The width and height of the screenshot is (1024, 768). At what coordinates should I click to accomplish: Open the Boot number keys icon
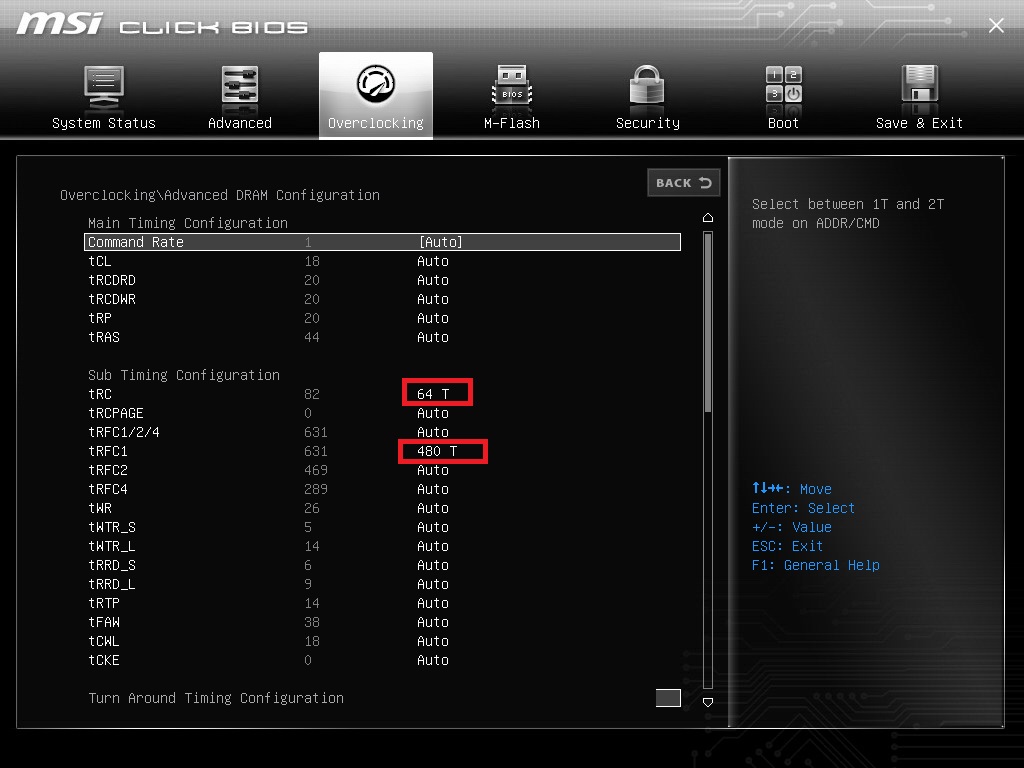[x=784, y=85]
